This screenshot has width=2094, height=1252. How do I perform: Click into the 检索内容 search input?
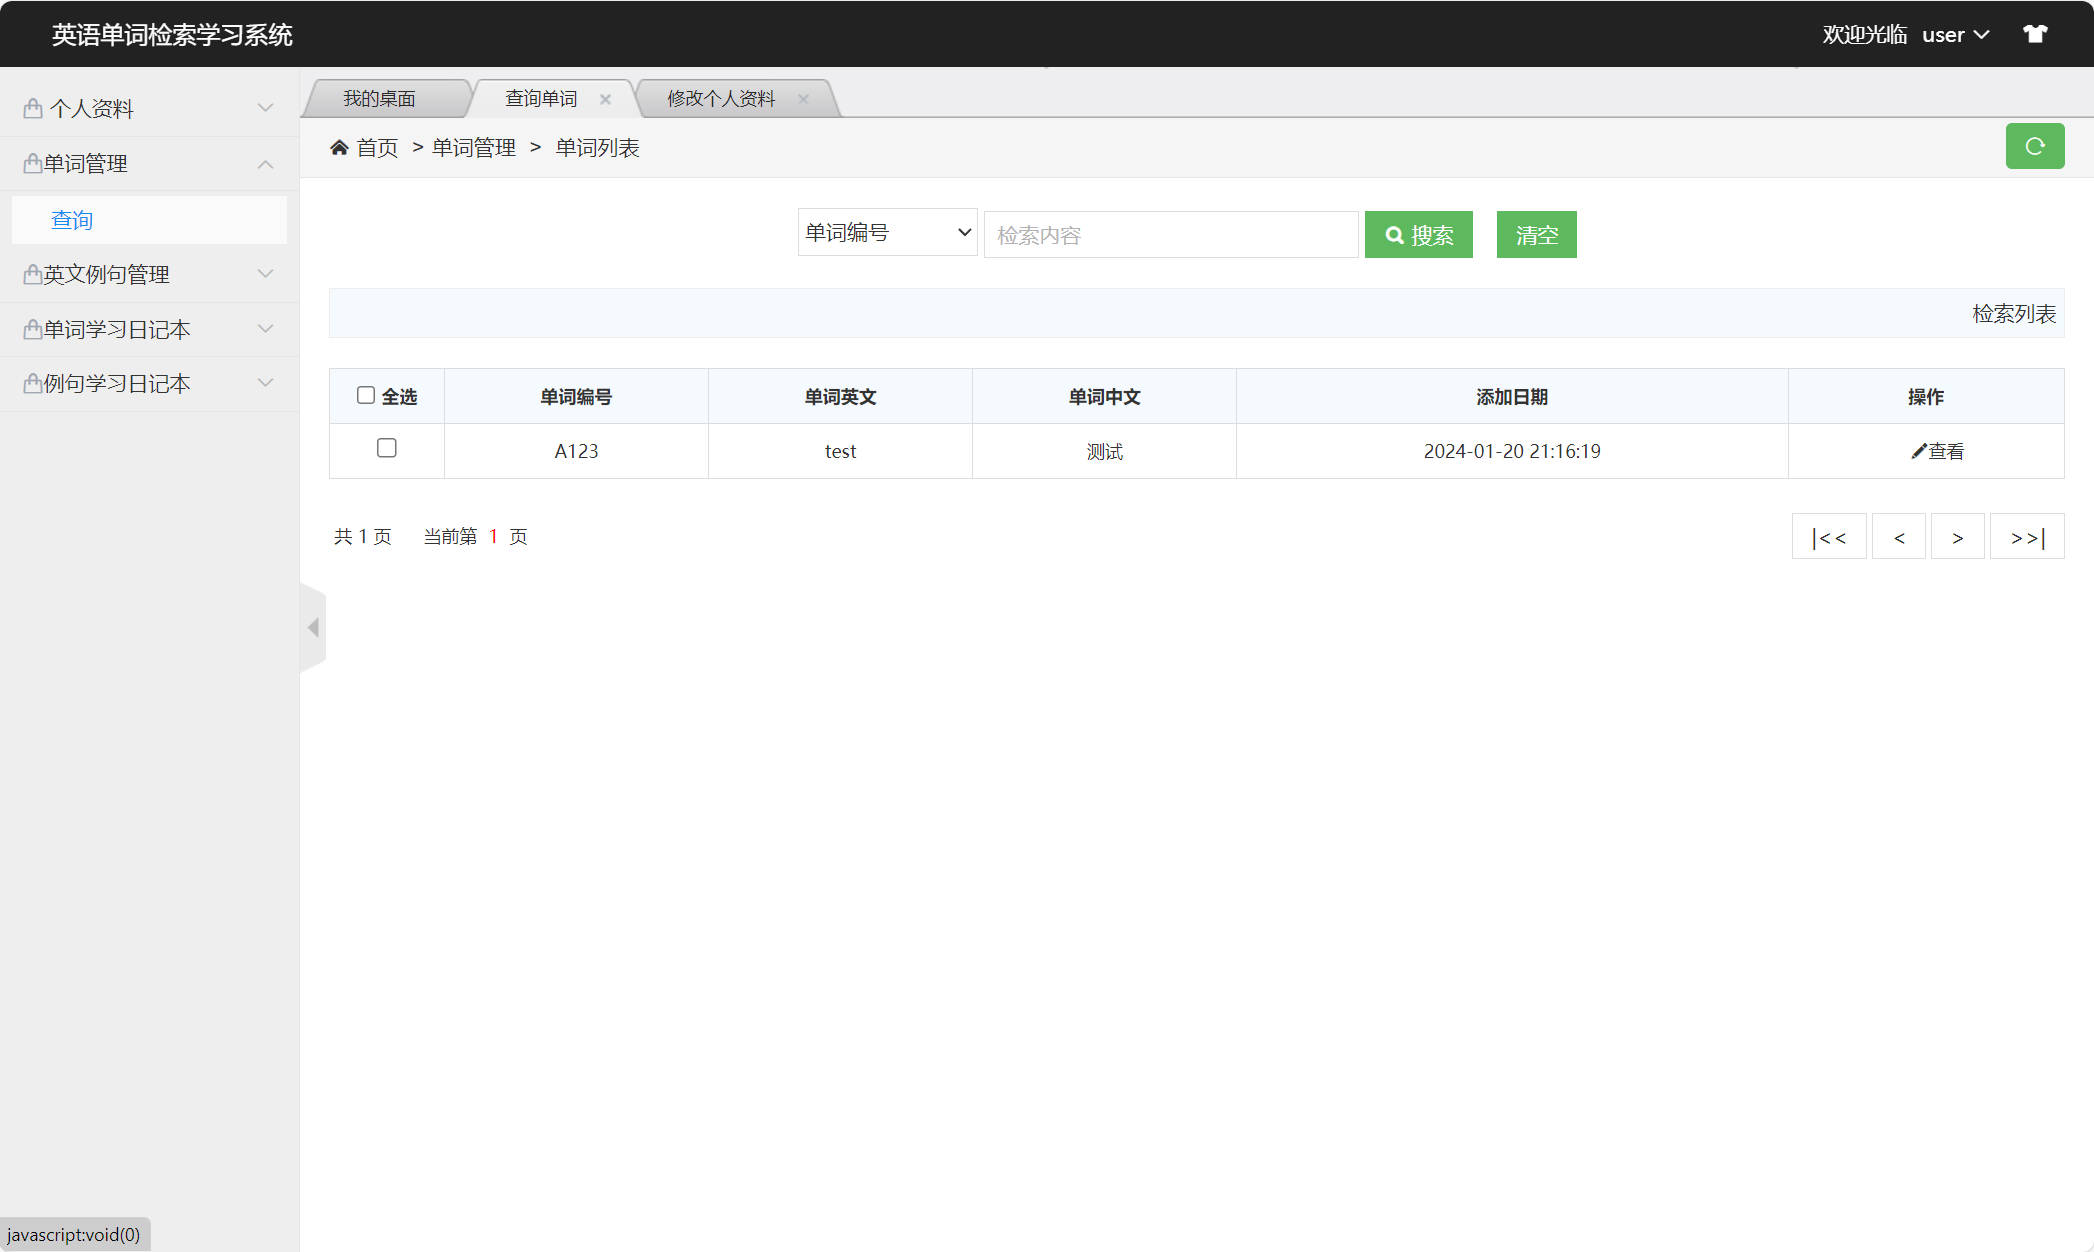1170,235
